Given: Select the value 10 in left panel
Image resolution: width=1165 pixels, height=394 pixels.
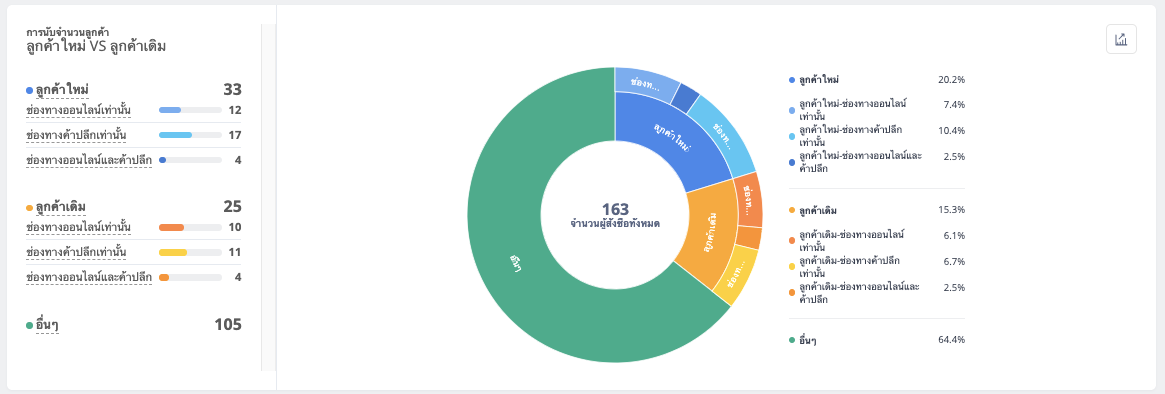Looking at the screenshot, I should point(235,227).
